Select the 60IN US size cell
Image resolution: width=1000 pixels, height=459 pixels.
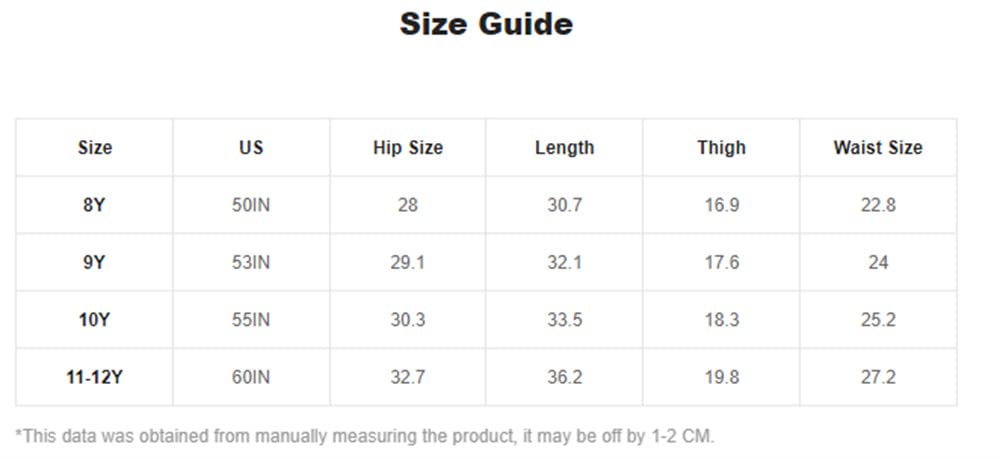tap(251, 377)
